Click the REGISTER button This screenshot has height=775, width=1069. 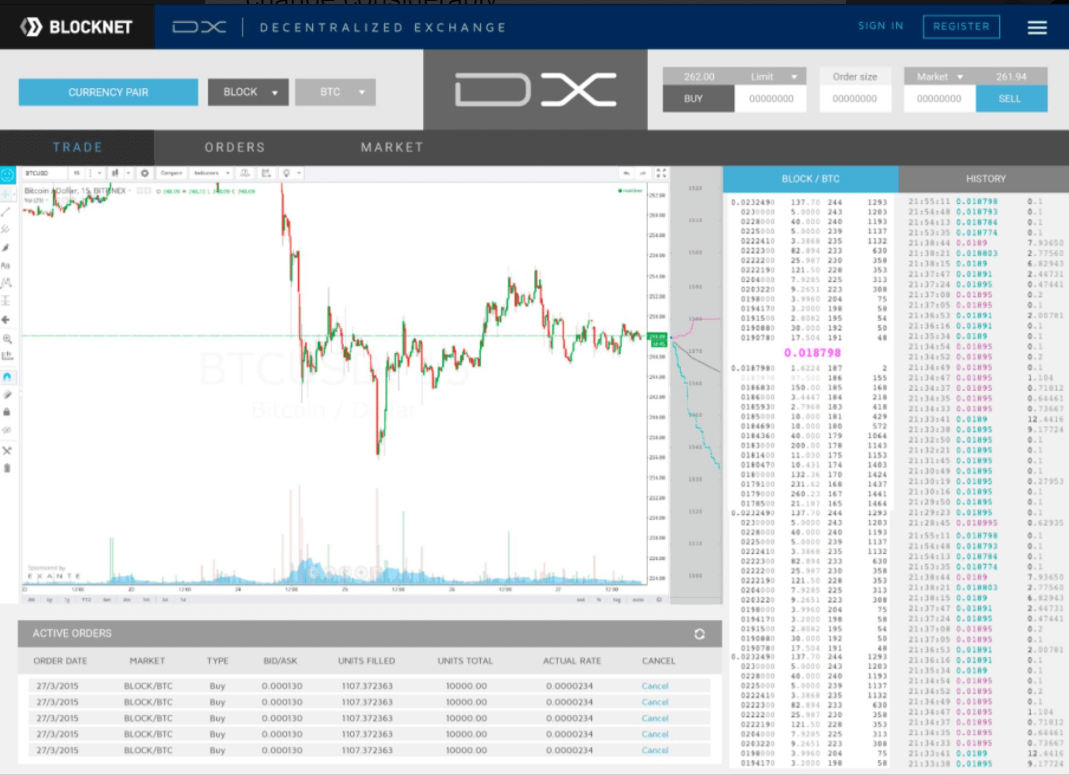point(961,26)
